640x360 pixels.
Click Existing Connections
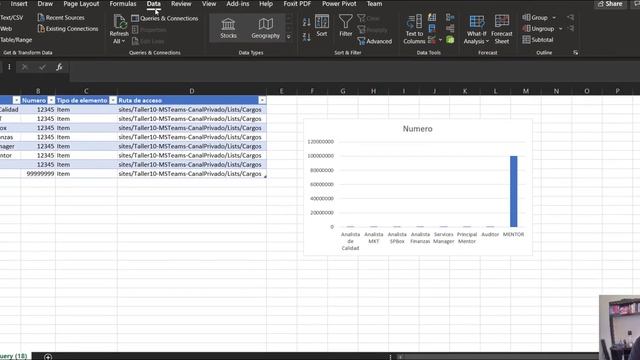click(x=68, y=29)
